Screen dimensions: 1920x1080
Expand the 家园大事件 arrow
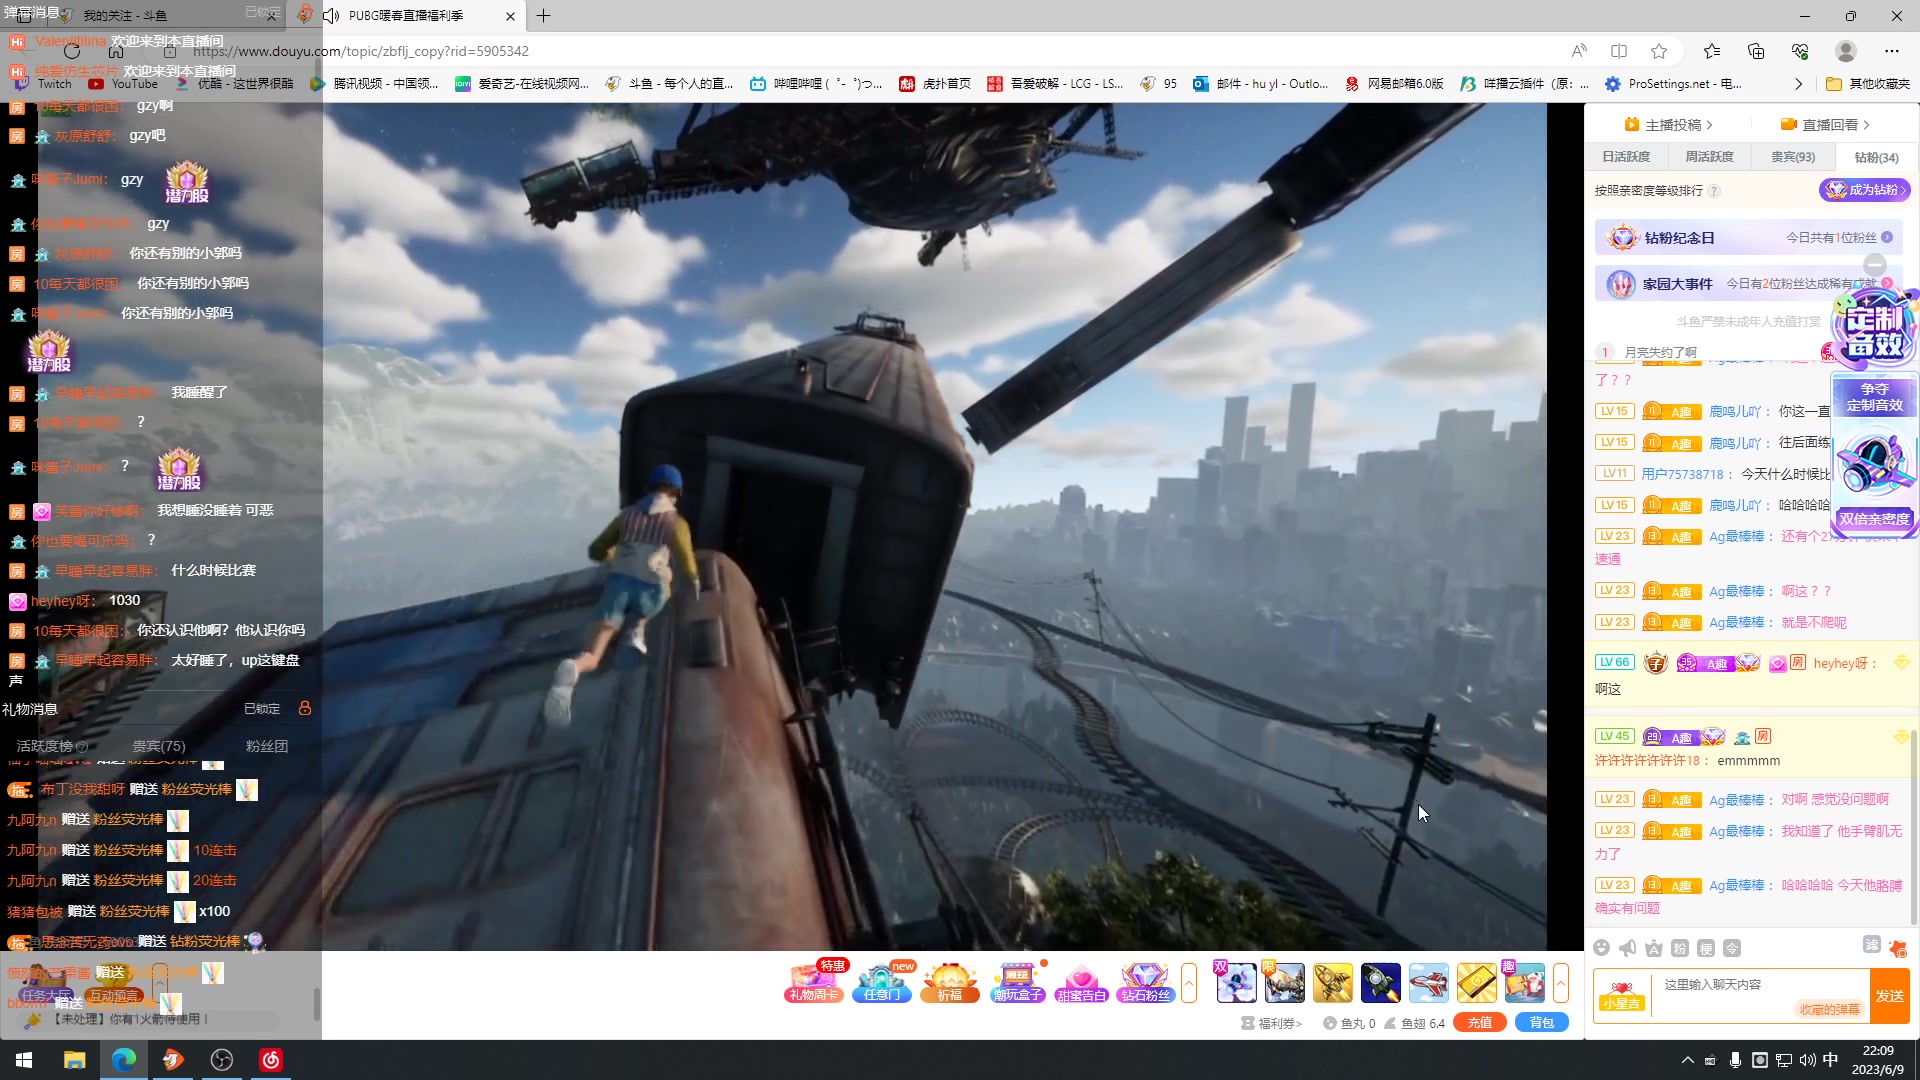point(1887,284)
